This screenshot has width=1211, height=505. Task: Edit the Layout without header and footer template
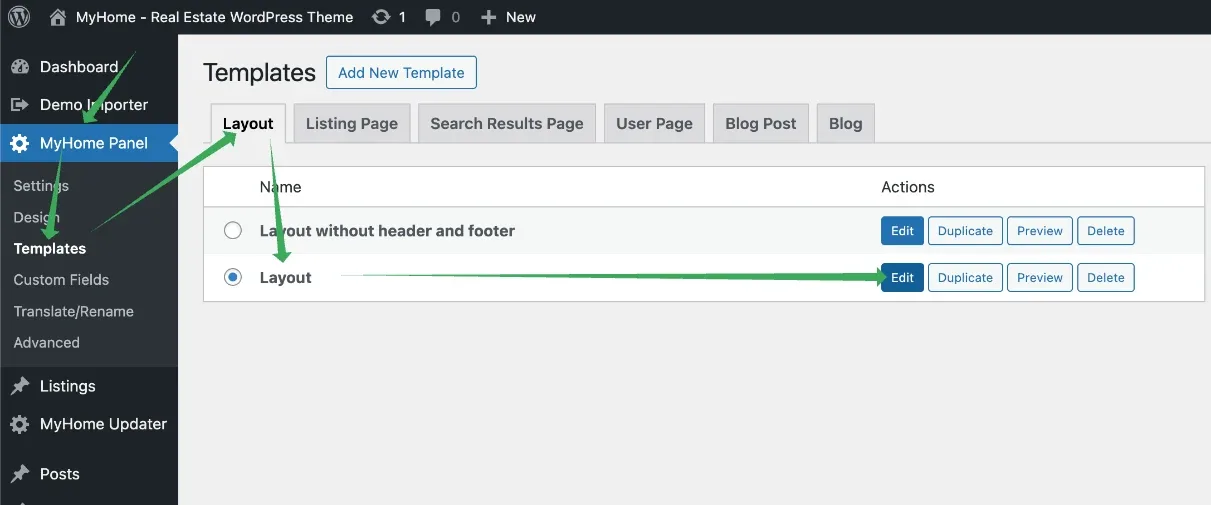[902, 231]
